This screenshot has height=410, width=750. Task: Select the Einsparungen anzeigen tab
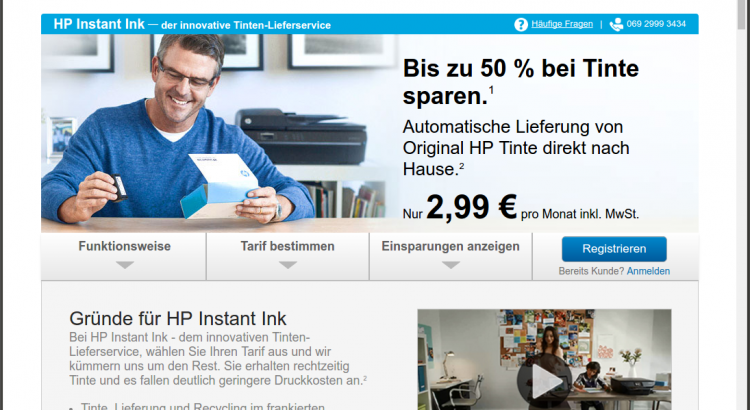point(451,256)
